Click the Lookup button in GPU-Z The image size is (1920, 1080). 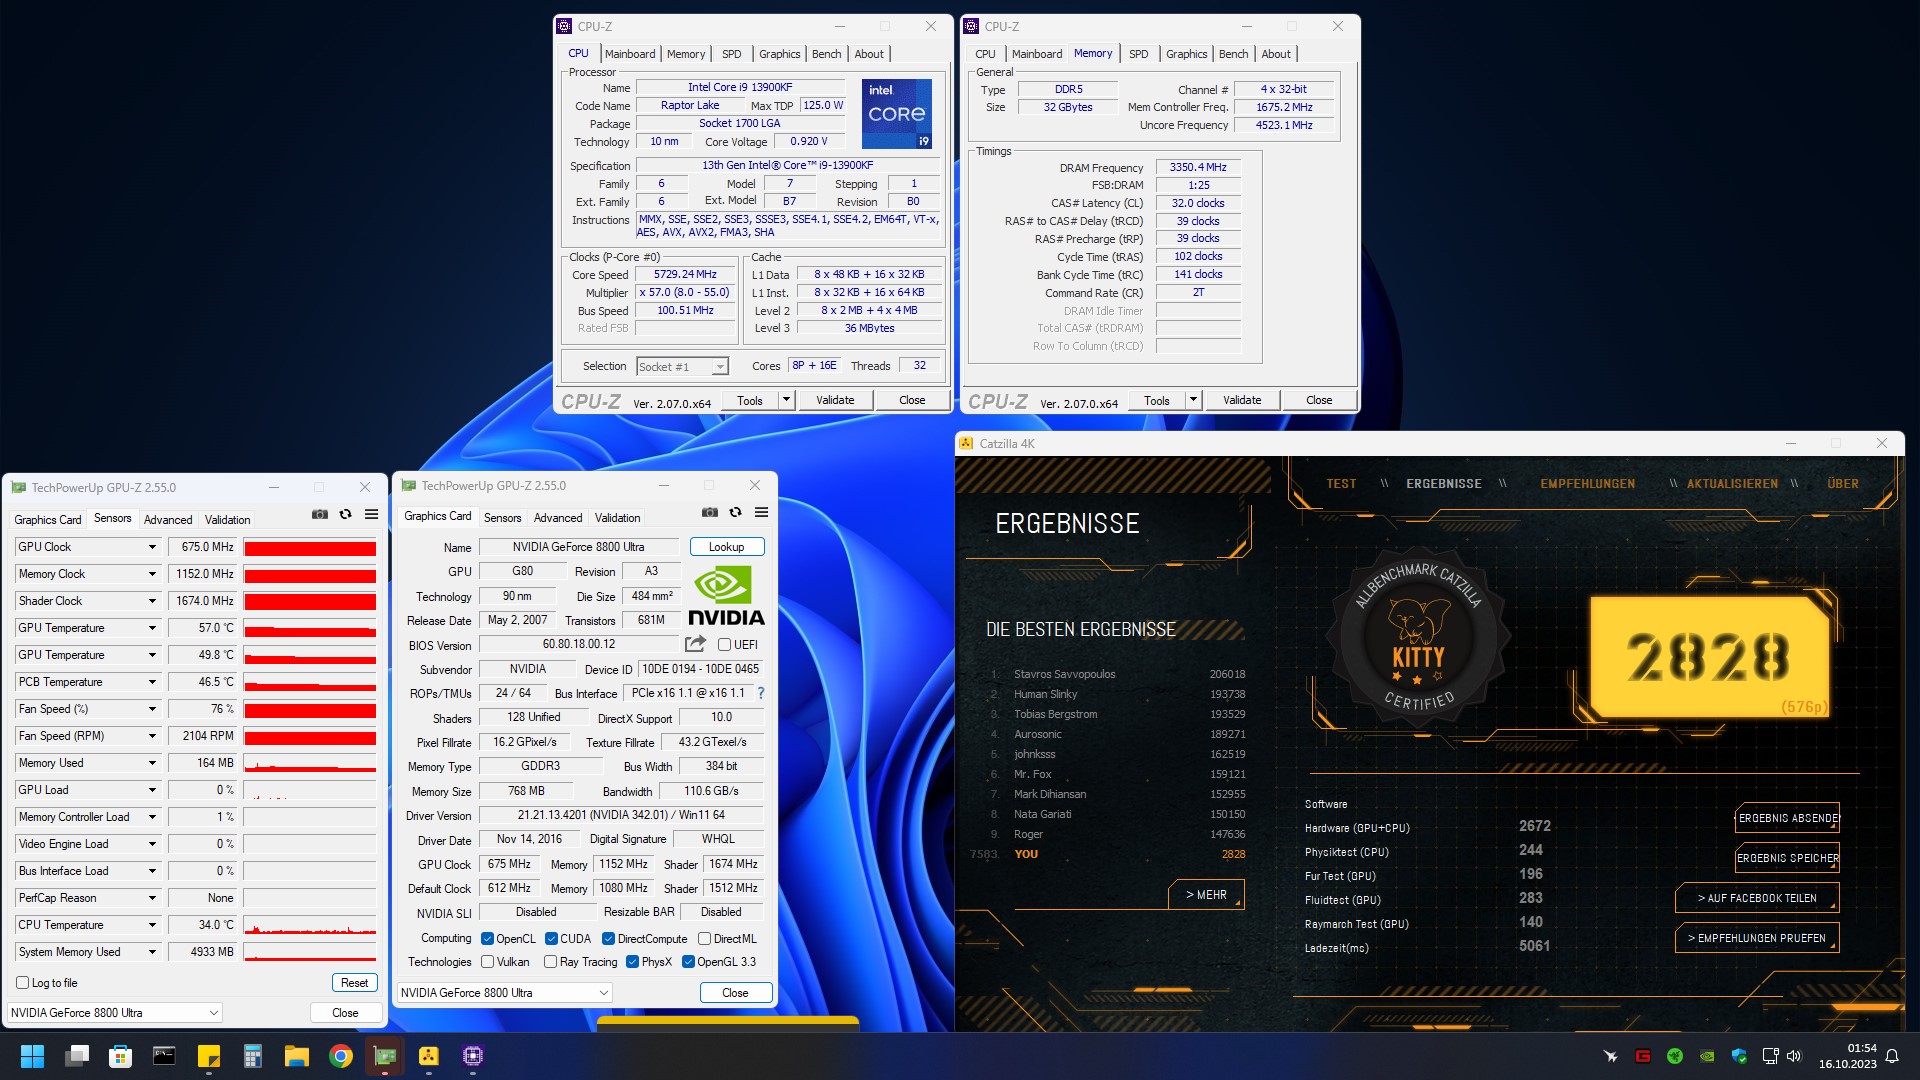(727, 547)
